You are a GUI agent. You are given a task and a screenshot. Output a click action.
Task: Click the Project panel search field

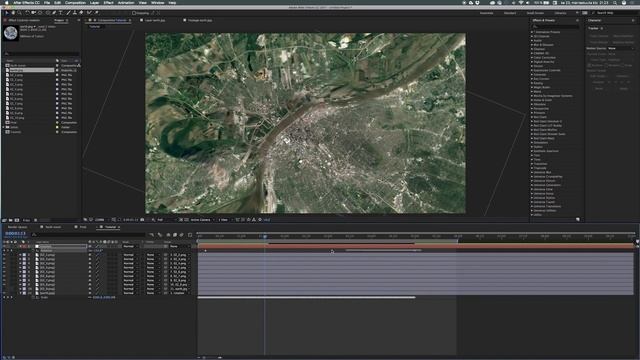(x=41, y=53)
